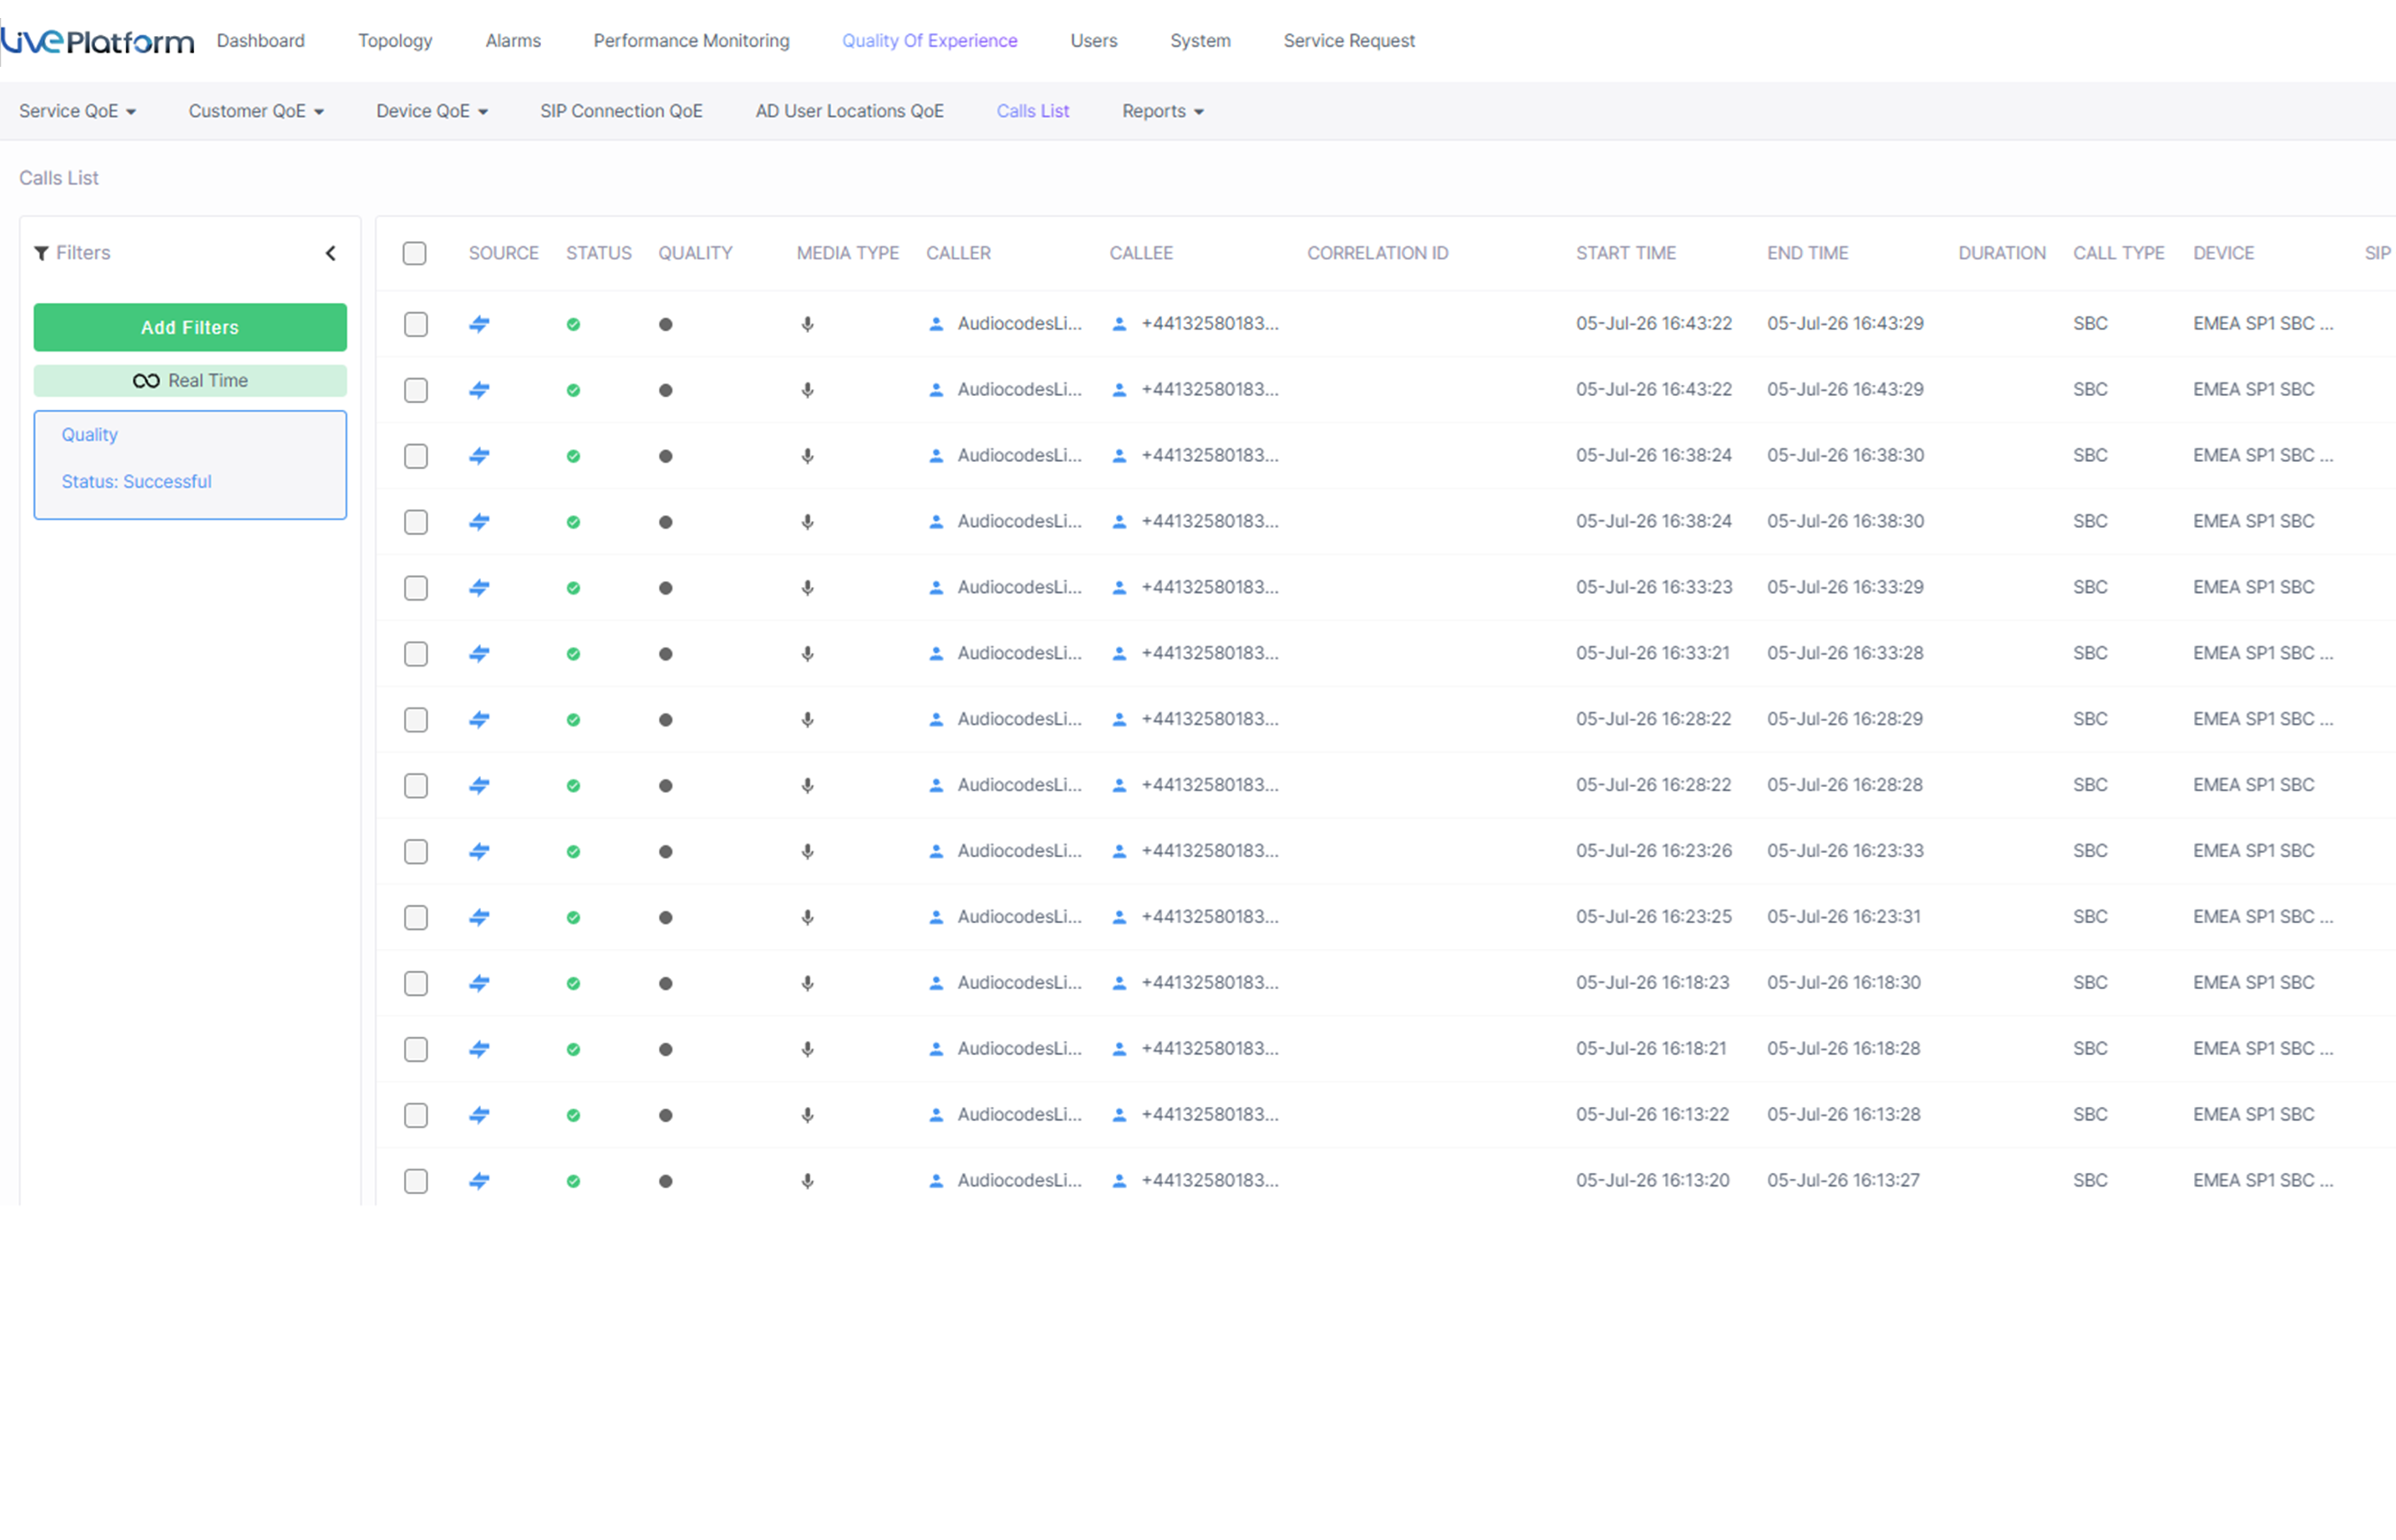
Task: Open the Dashboard menu
Action: tap(261, 41)
